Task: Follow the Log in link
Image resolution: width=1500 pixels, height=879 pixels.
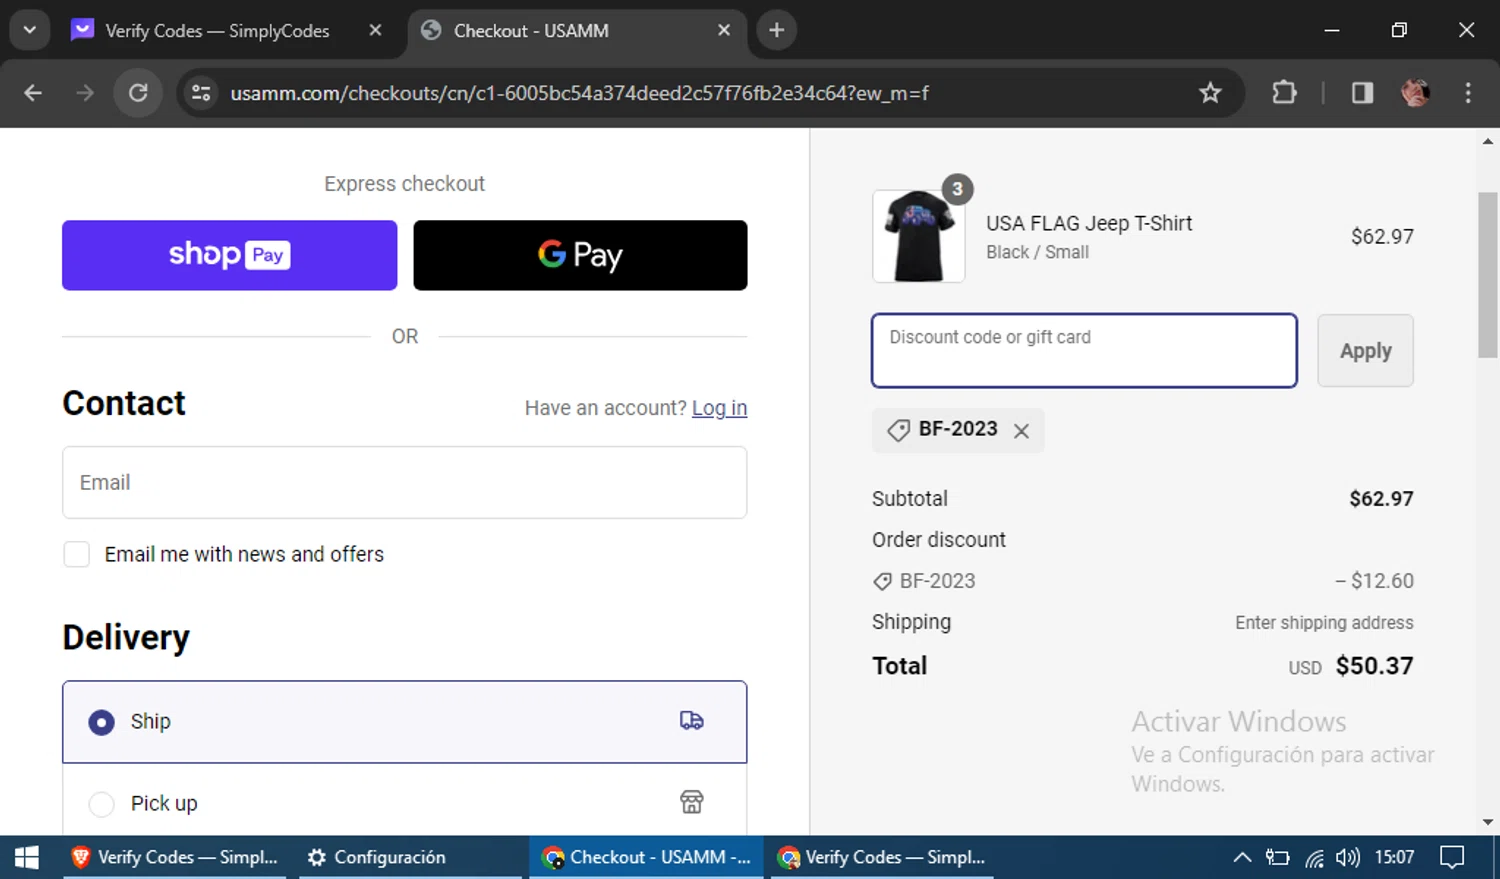Action: pyautogui.click(x=719, y=408)
